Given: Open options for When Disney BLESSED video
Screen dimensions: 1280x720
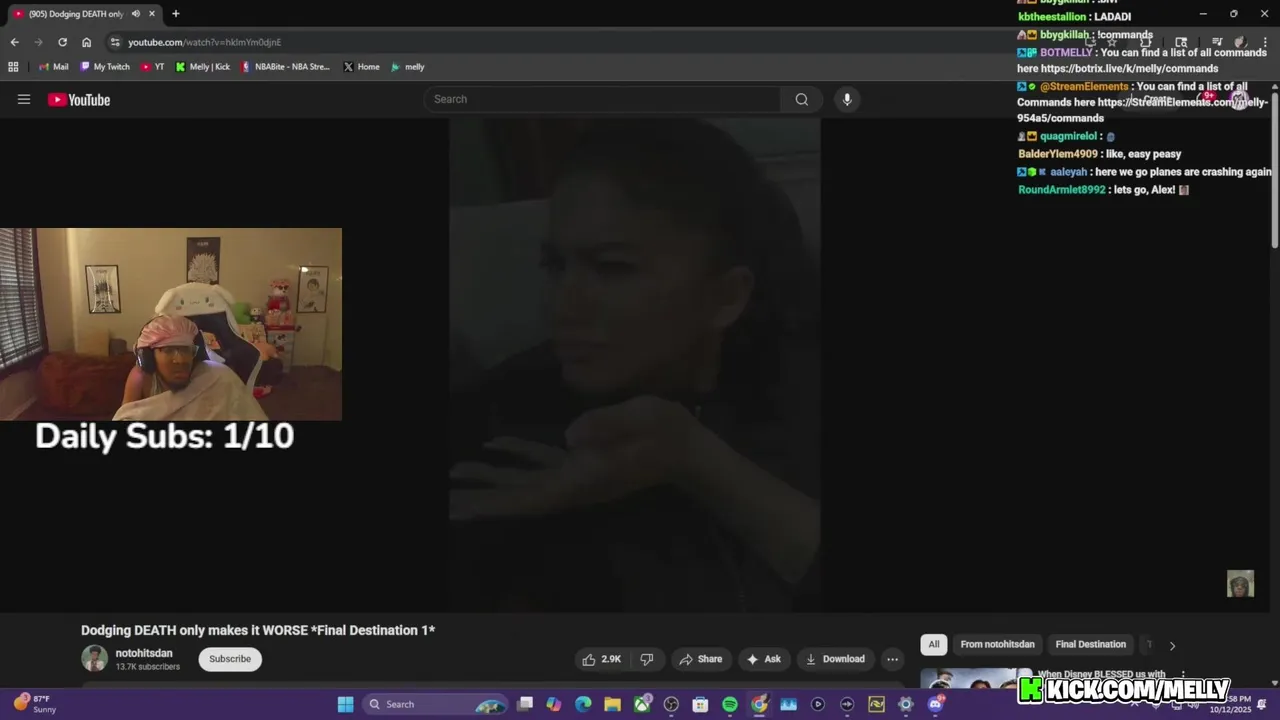Looking at the screenshot, I should tap(1183, 675).
